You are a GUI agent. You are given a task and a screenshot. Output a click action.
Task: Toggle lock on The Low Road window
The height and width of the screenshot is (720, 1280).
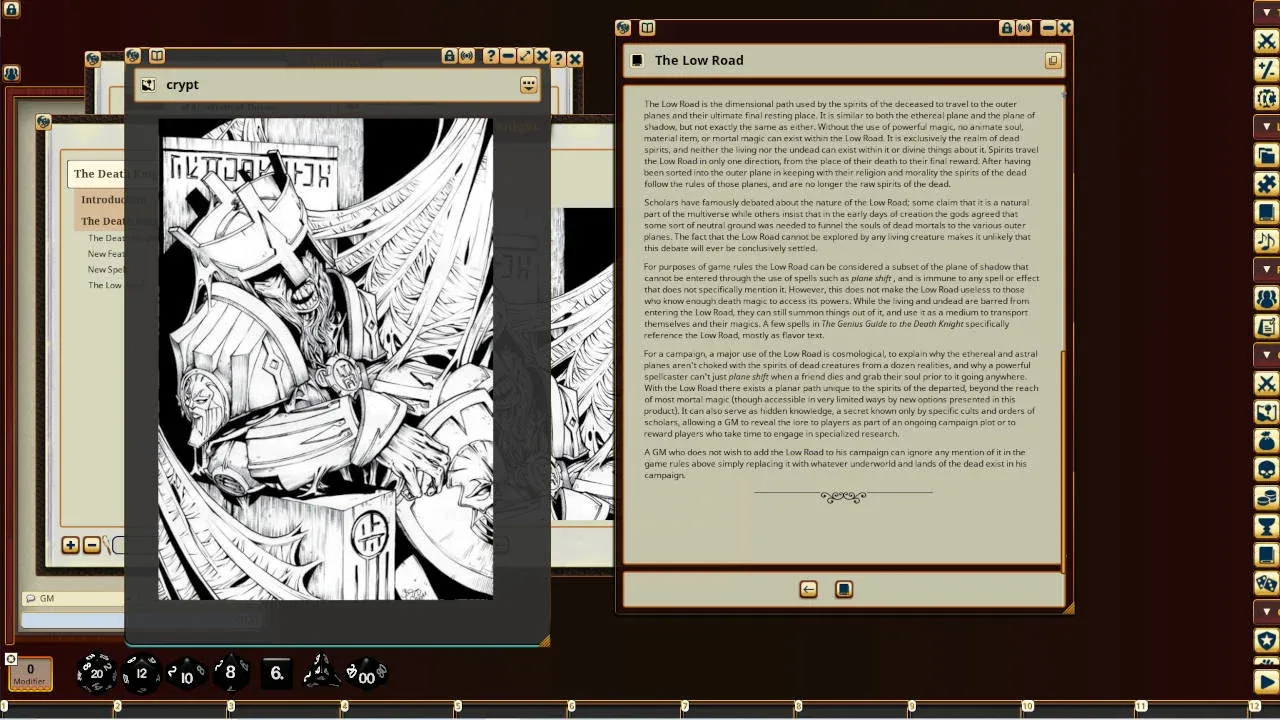[x=1007, y=28]
